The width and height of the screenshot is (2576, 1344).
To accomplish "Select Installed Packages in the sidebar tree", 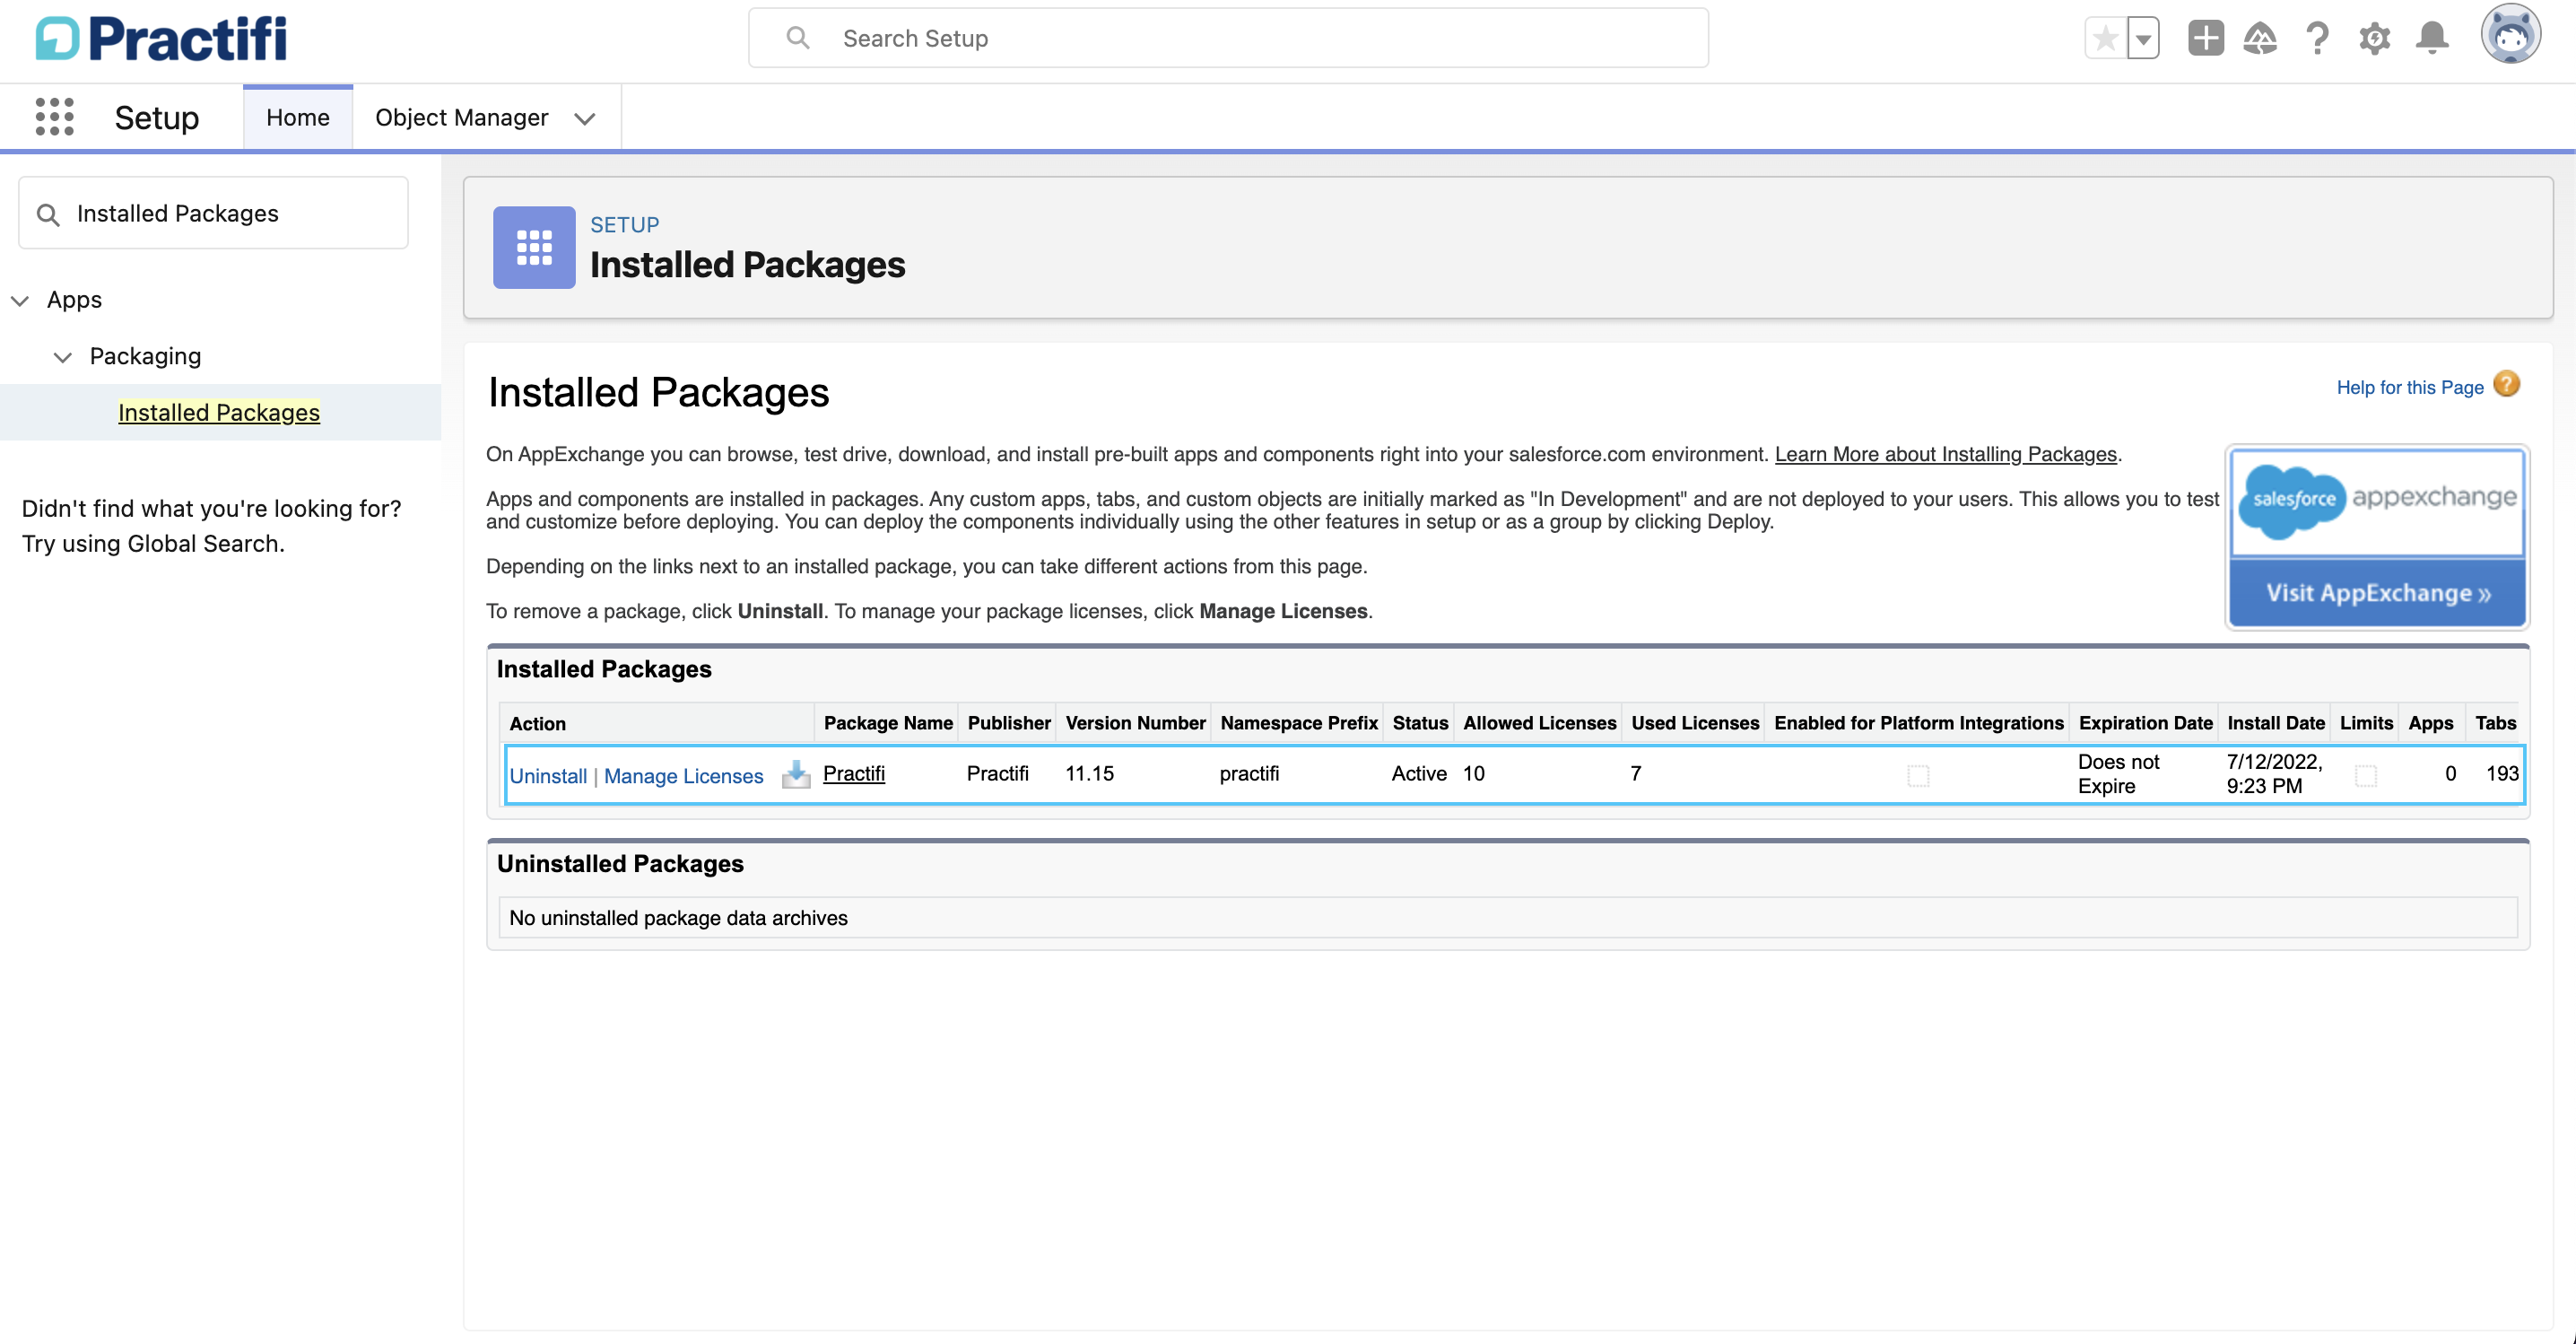I will tap(219, 412).
